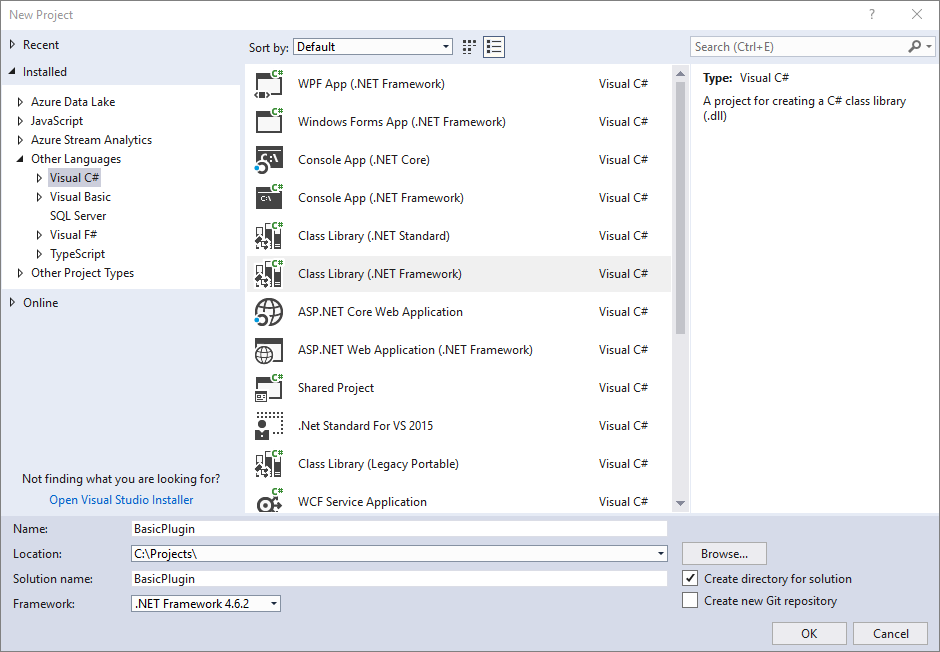940x652 pixels.
Task: Open the Framework version dropdown
Action: [272, 603]
